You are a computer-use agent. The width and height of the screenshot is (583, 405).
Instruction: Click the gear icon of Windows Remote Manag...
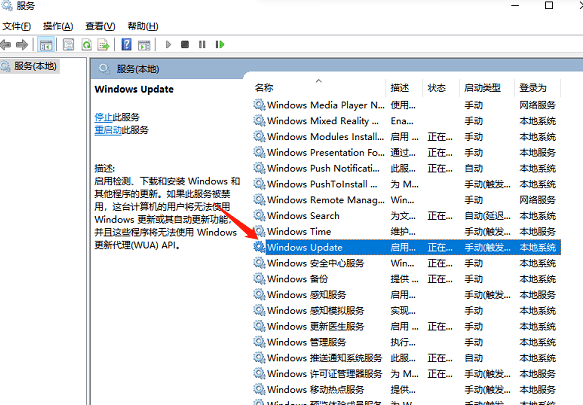click(x=259, y=200)
